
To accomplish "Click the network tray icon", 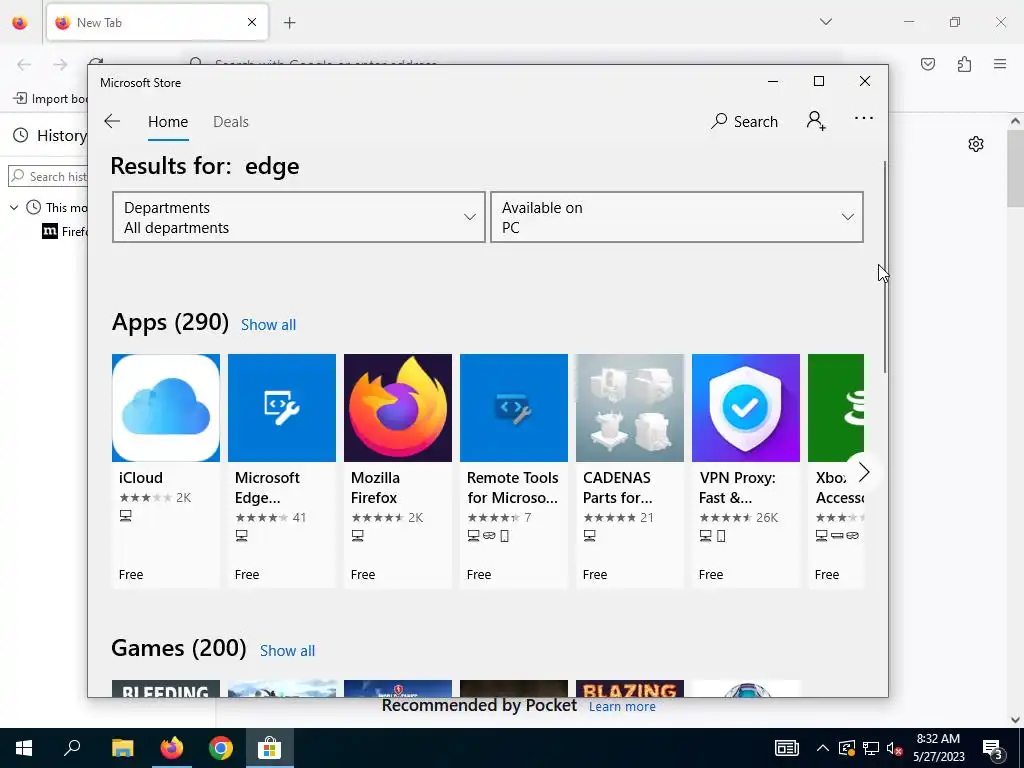I will tap(871, 748).
